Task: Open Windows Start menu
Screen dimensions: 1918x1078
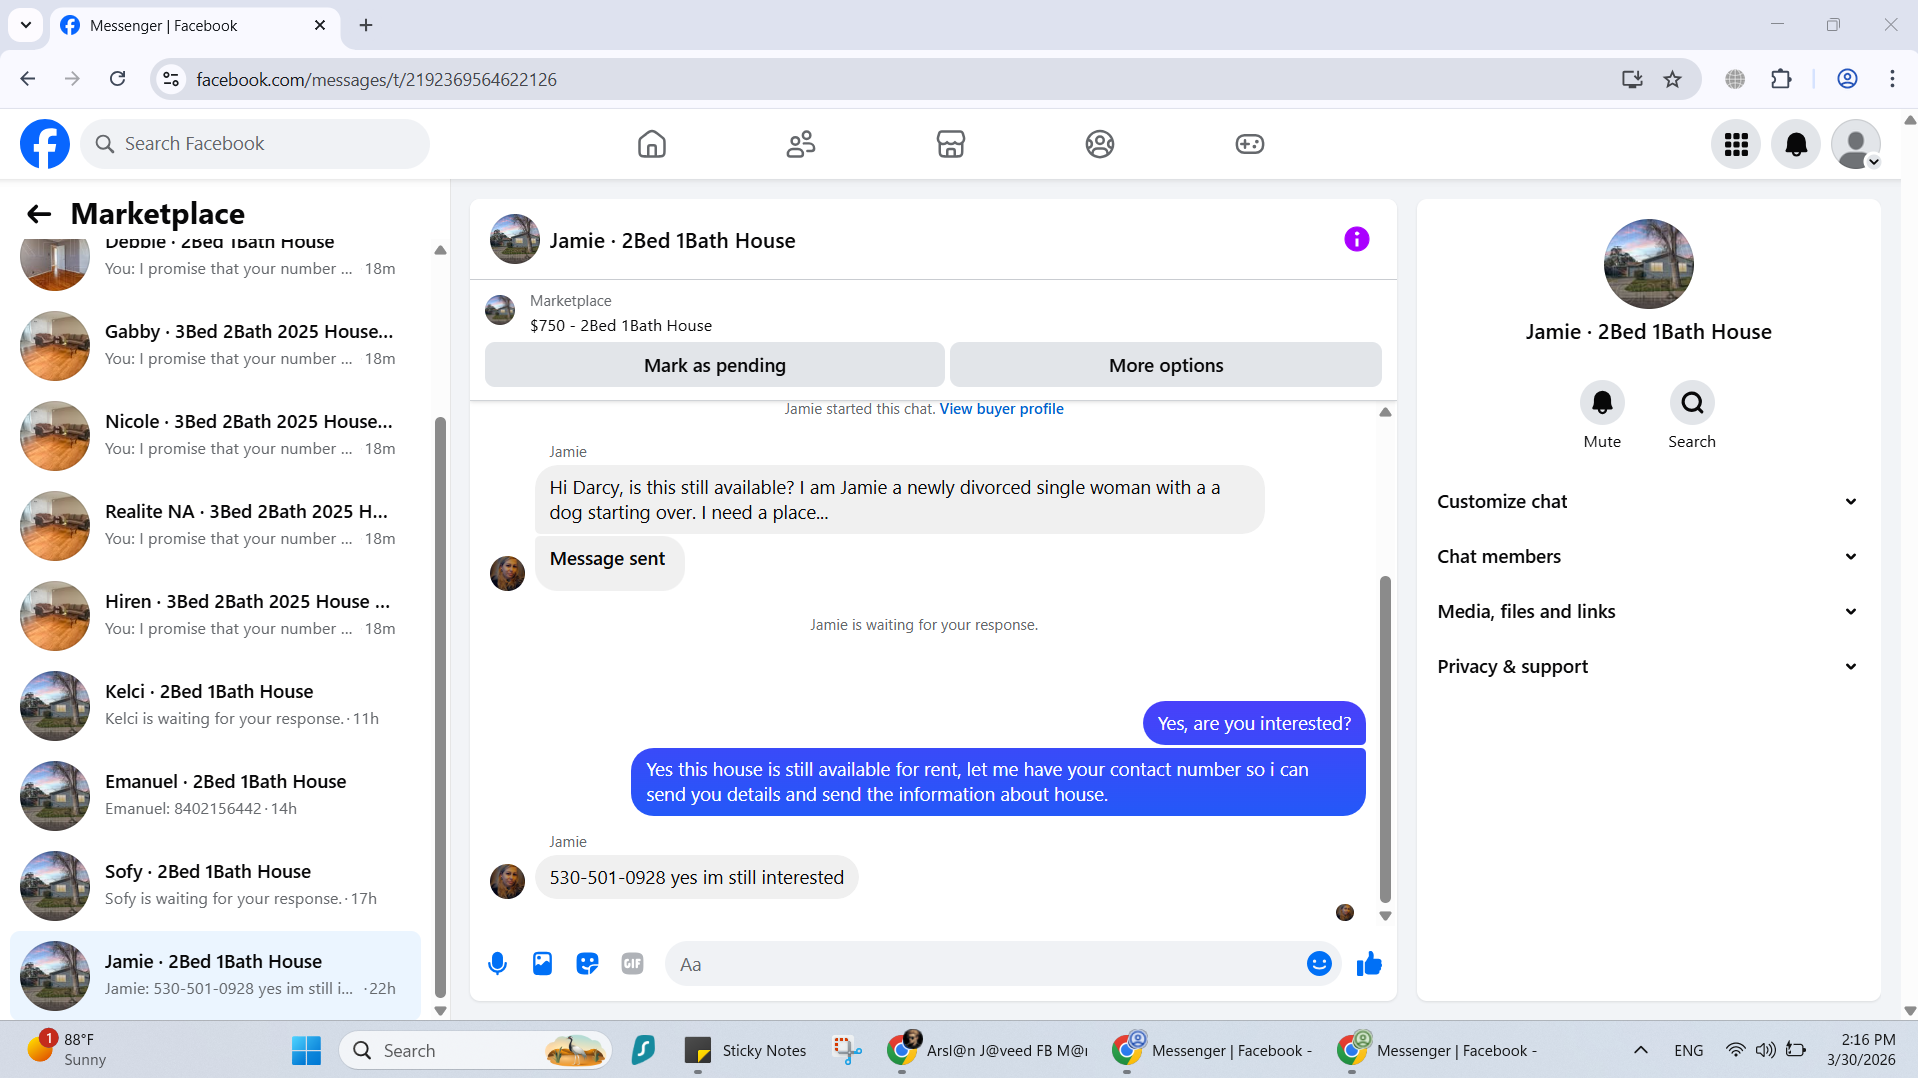Action: pyautogui.click(x=306, y=1050)
